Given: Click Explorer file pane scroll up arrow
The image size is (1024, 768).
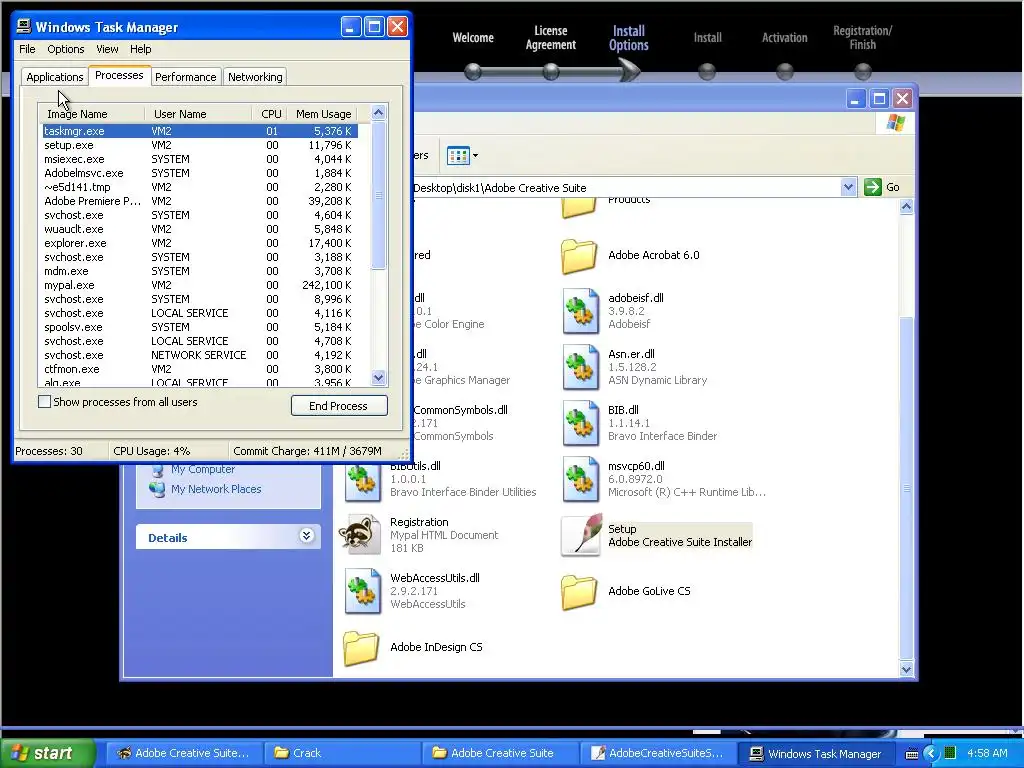Looking at the screenshot, I should pyautogui.click(x=906, y=207).
